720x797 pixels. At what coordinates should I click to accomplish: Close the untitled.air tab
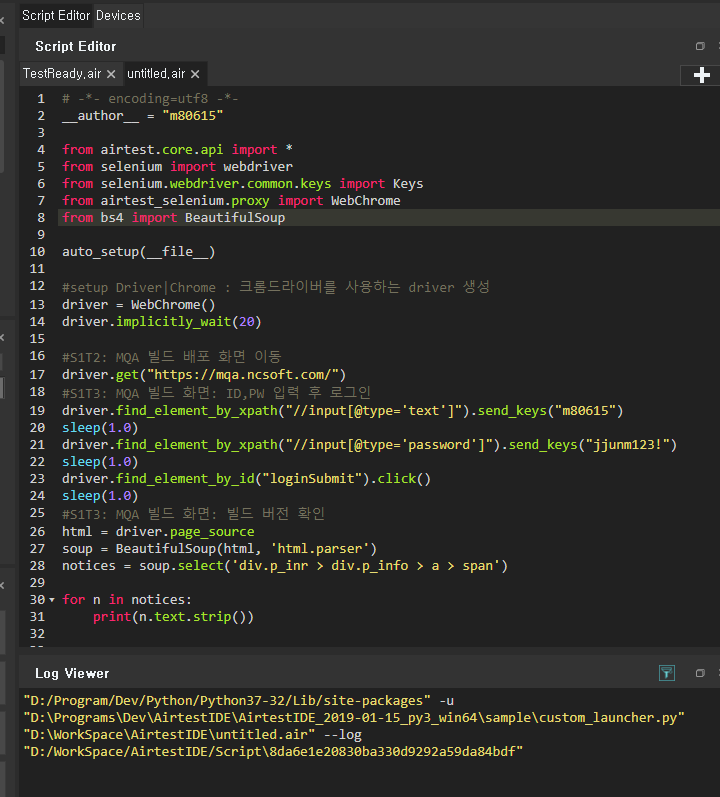tap(195, 74)
